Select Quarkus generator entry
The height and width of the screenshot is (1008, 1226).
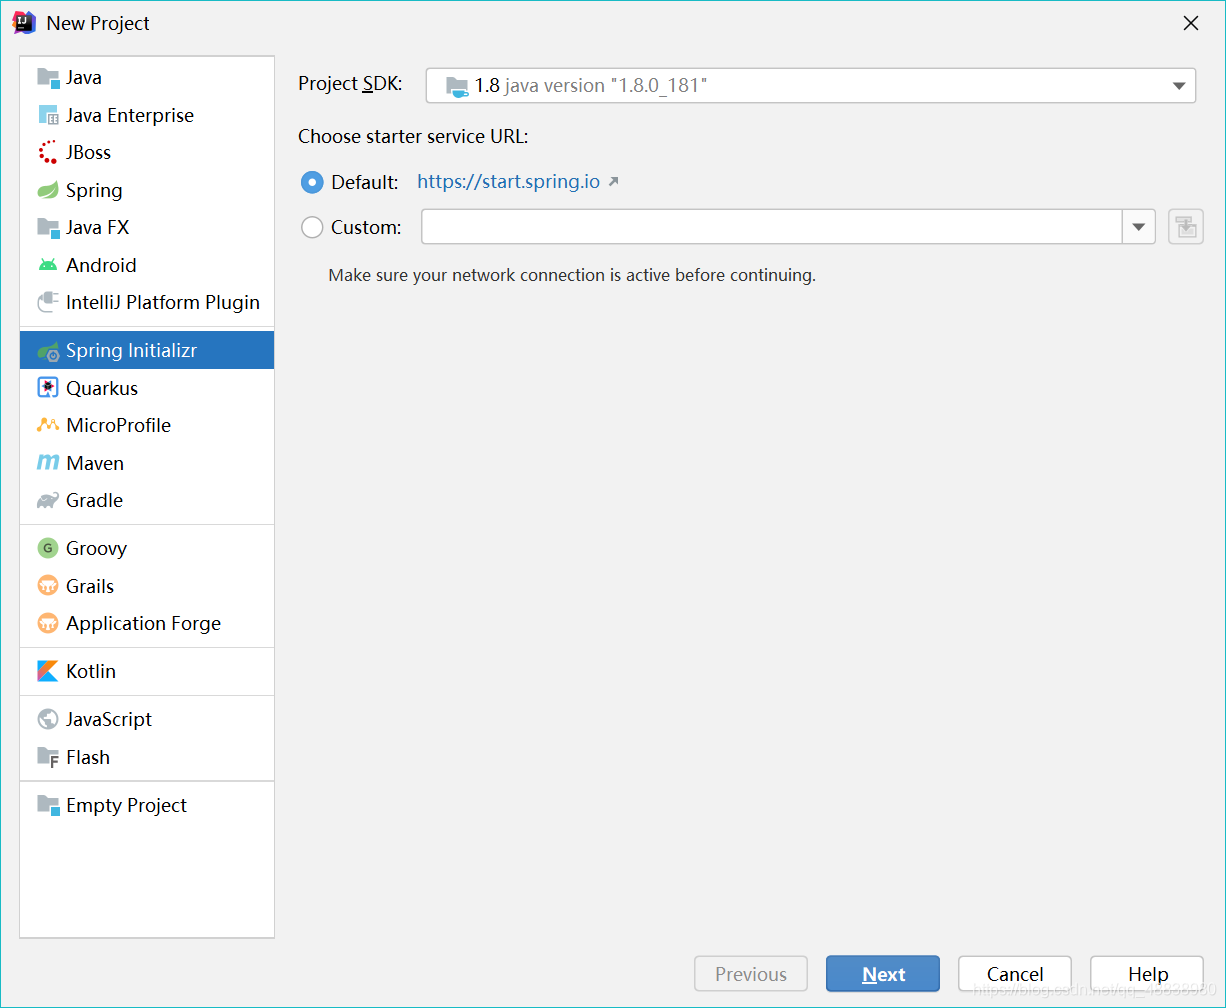pos(147,388)
